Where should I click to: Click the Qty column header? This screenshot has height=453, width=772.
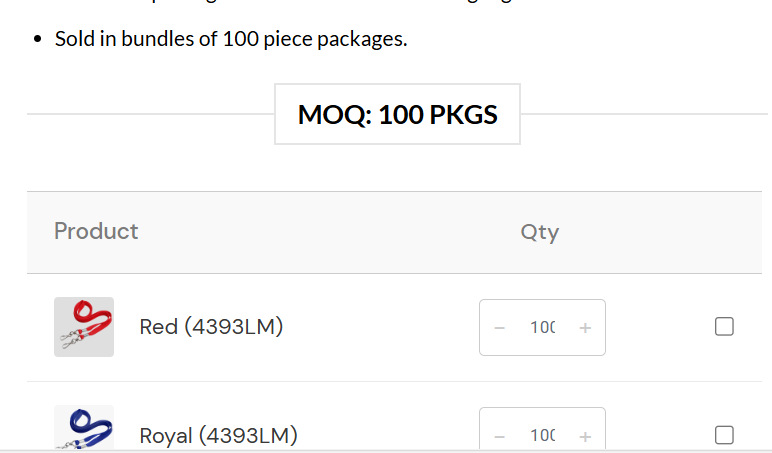[539, 232]
